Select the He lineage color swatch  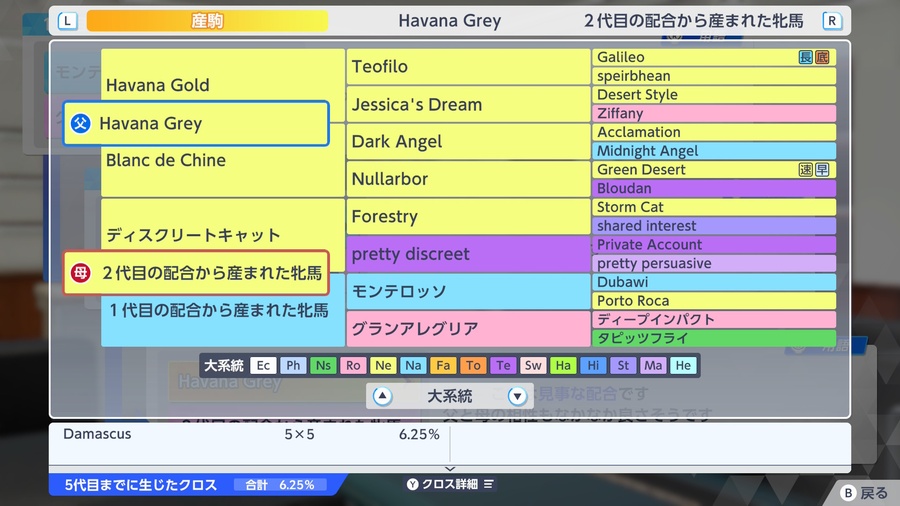tap(683, 365)
